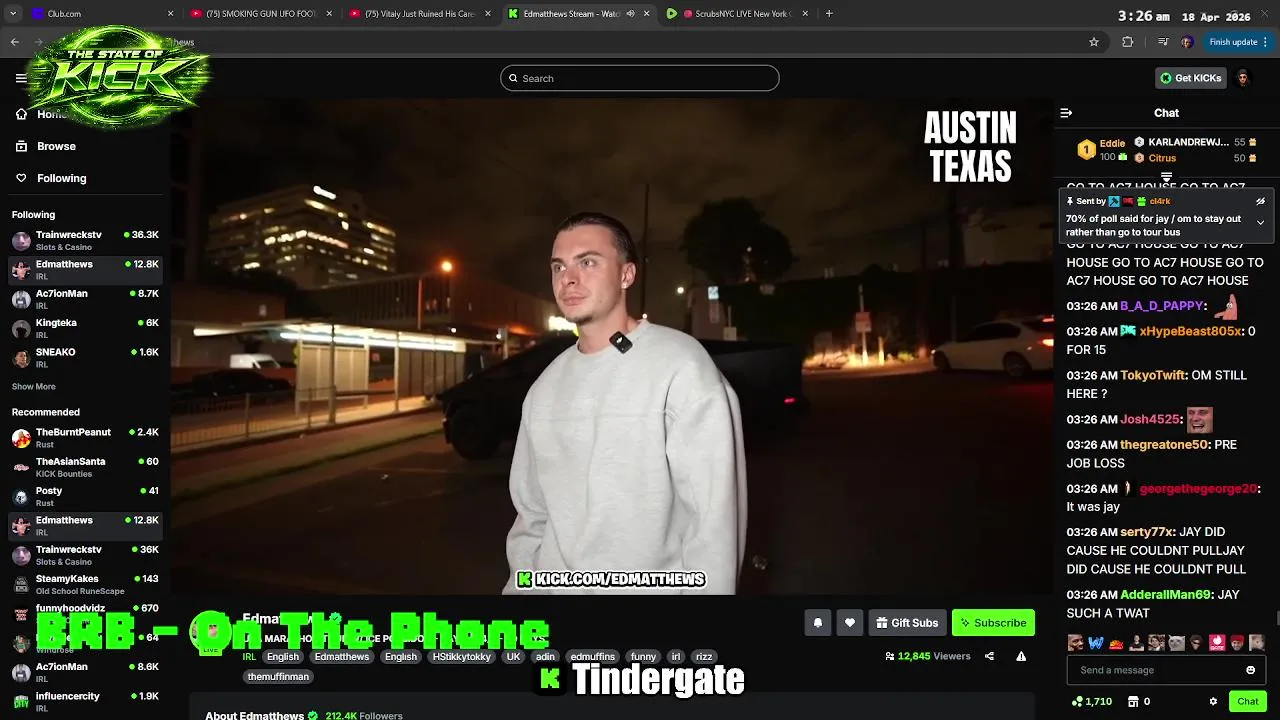Select the themuffinman tag
The width and height of the screenshot is (1280, 720).
point(278,677)
